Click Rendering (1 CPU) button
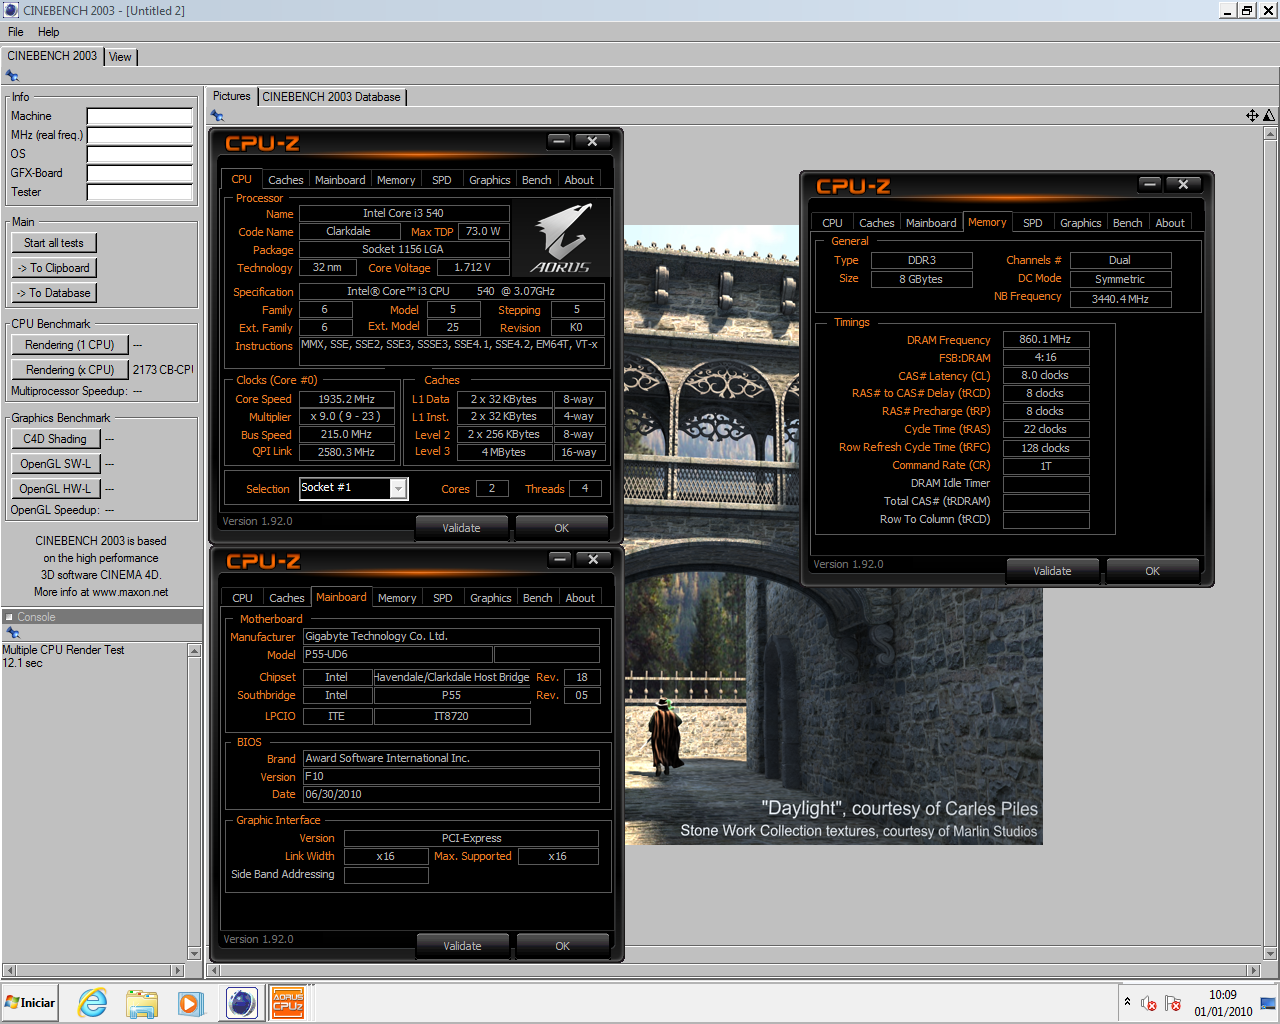1280x1024 pixels. coord(70,345)
